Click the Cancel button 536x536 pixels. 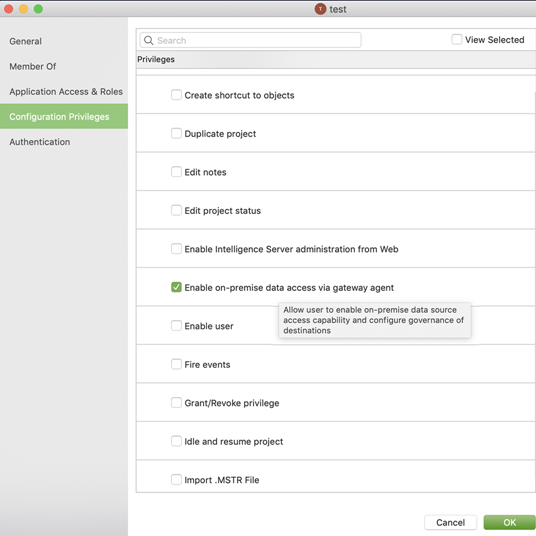[x=450, y=522]
